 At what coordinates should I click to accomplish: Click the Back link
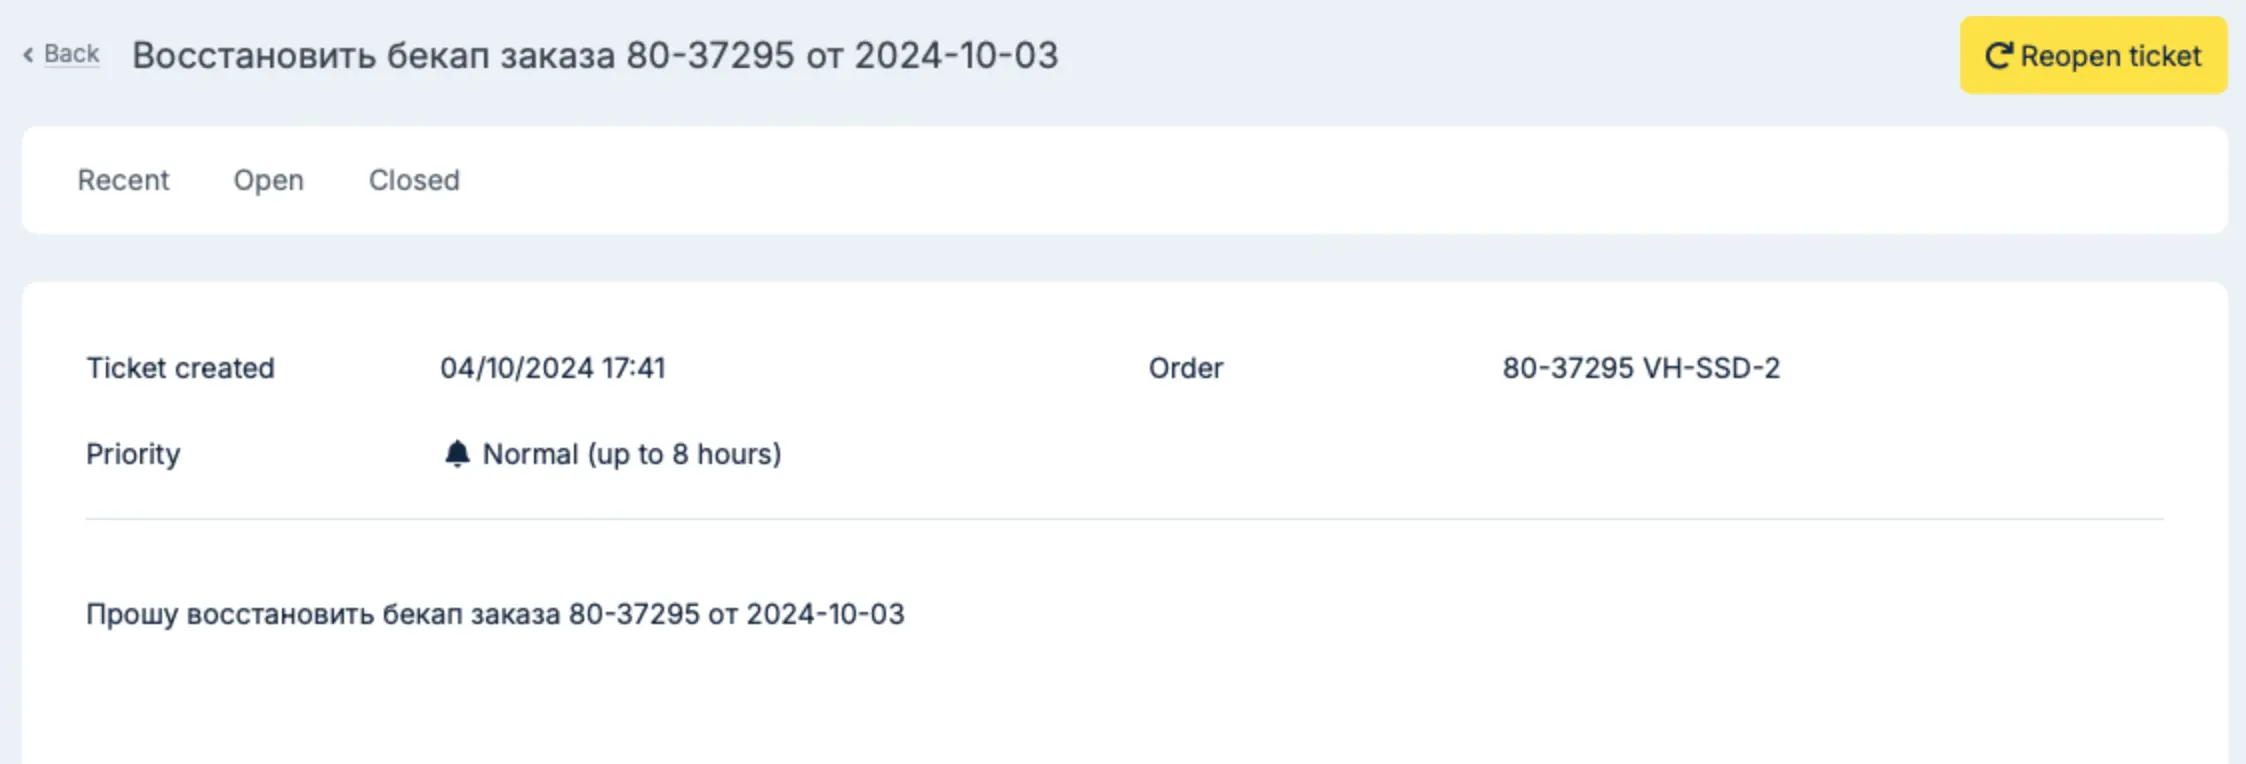[x=71, y=54]
